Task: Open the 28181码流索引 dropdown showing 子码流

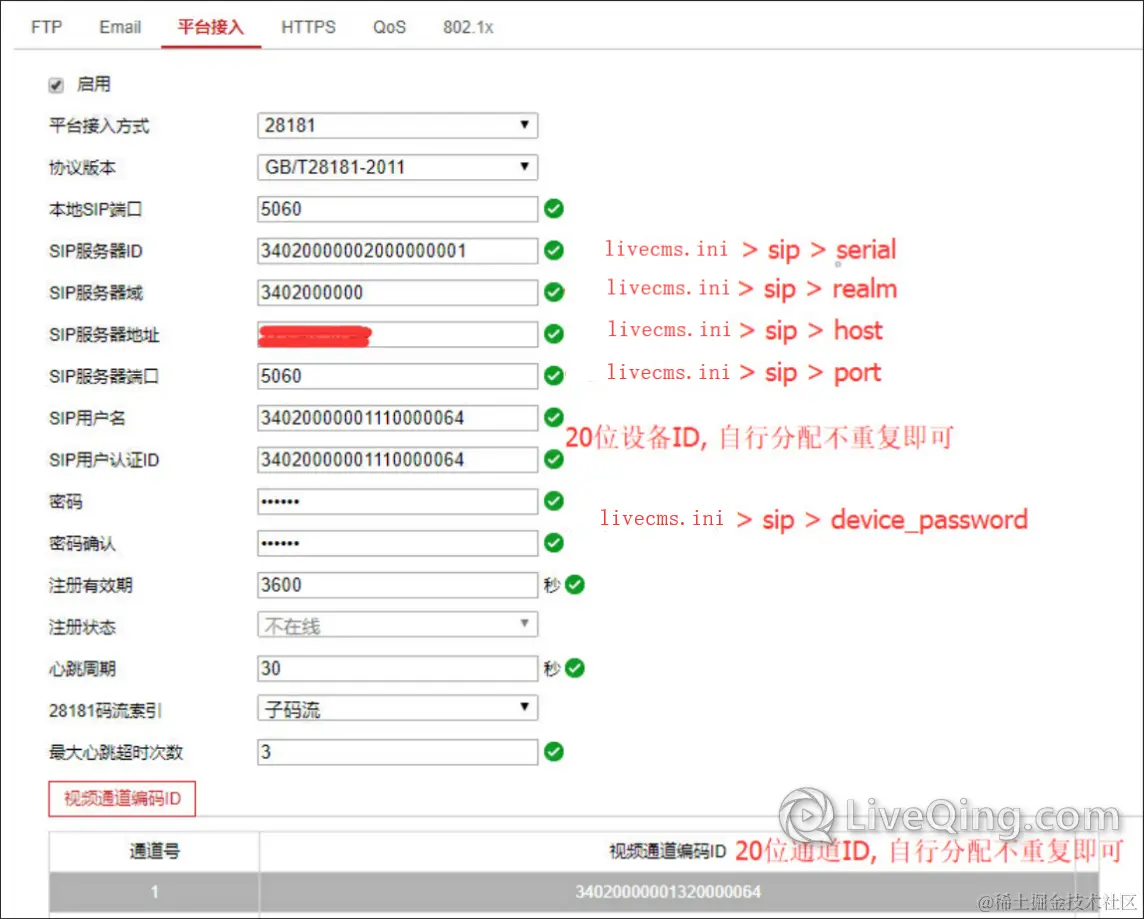Action: point(397,707)
